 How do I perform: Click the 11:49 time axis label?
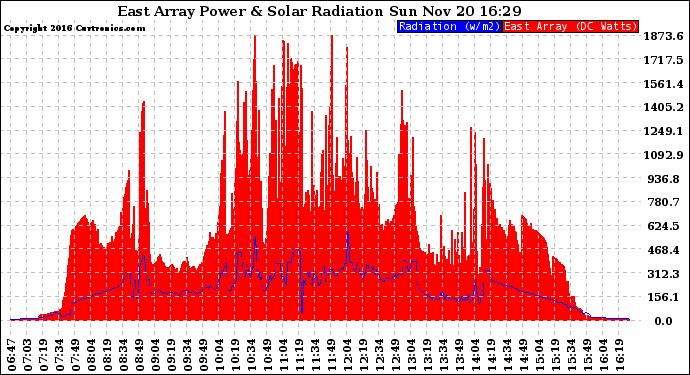[x=331, y=355]
